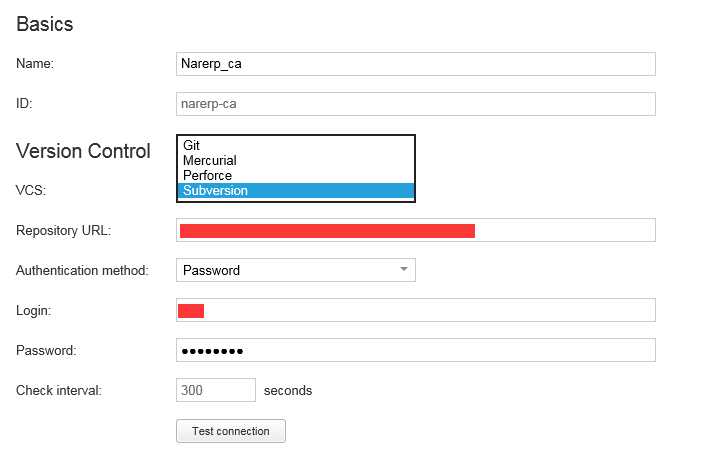Click the 'seconds' unit text

[x=288, y=390]
